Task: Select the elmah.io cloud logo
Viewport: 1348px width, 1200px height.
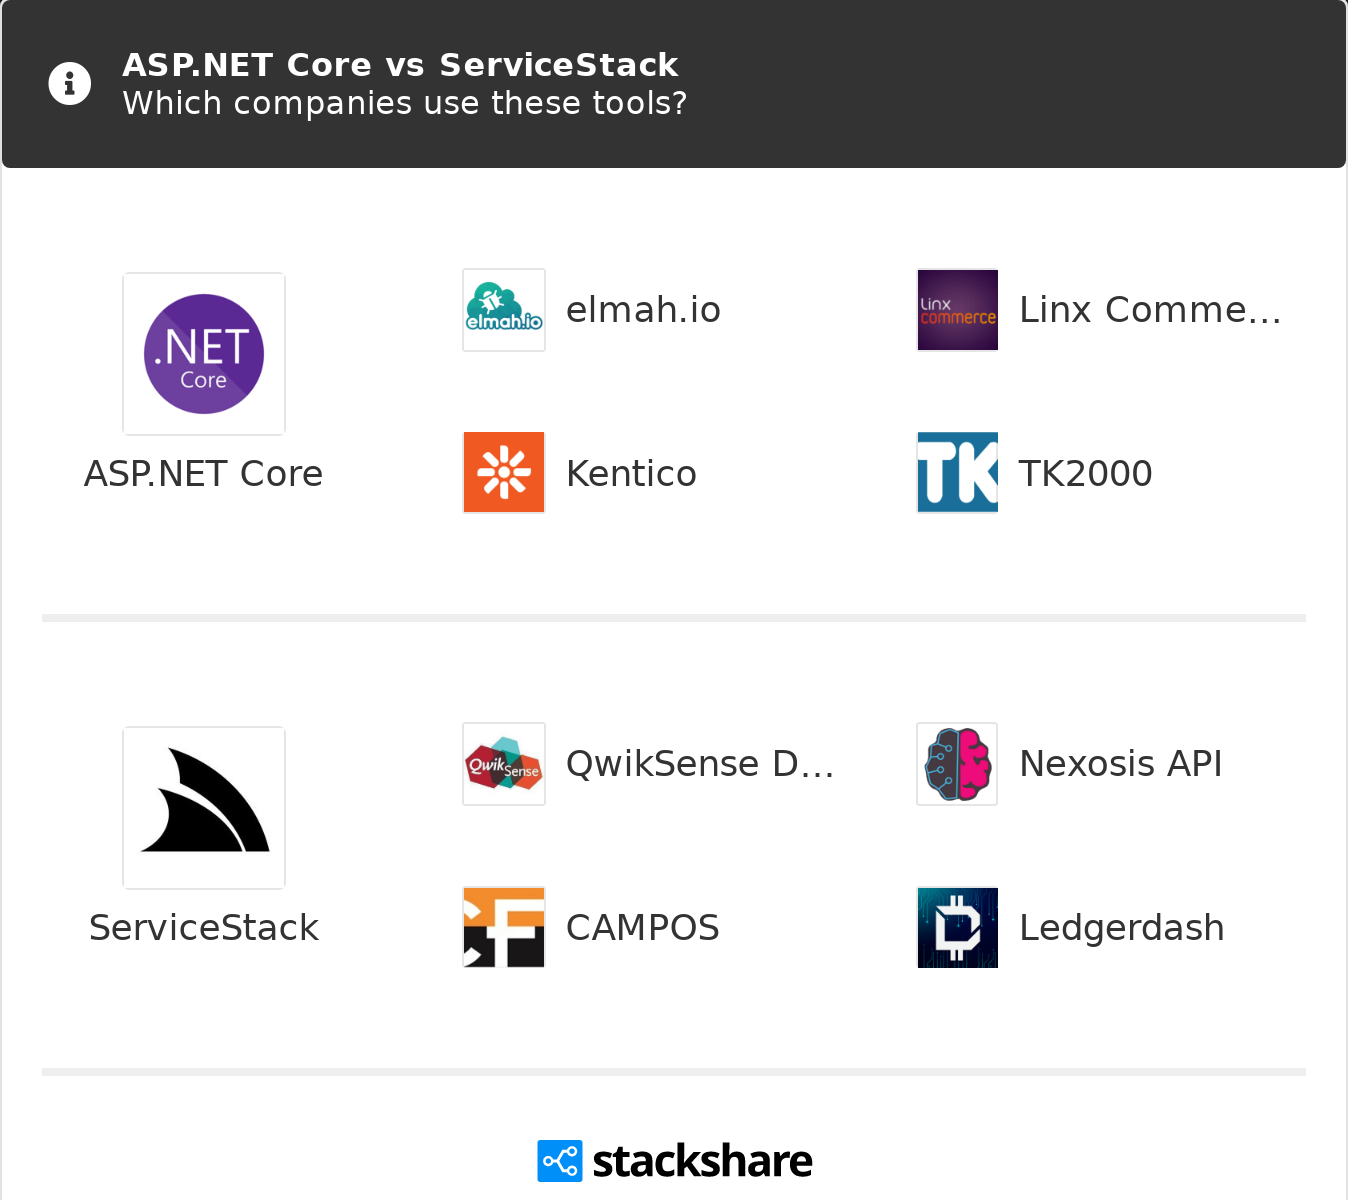Action: click(504, 310)
